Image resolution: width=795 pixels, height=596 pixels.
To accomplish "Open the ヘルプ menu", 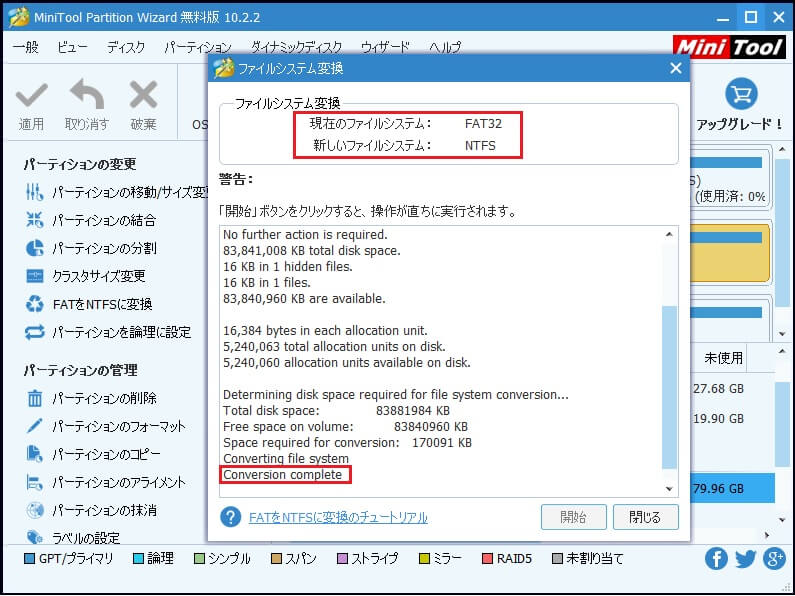I will click(x=445, y=47).
